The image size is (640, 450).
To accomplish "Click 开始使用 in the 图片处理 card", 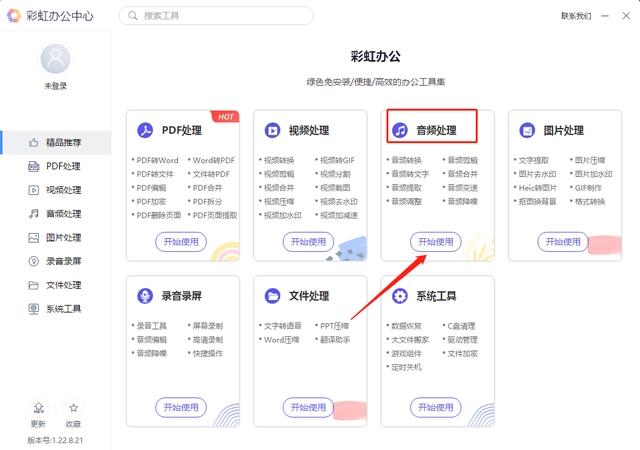I will pos(563,242).
